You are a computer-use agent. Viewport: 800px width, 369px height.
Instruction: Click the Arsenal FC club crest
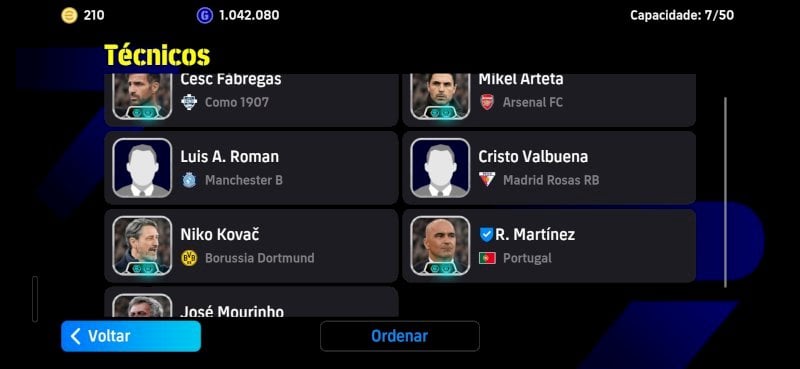pyautogui.click(x=487, y=102)
